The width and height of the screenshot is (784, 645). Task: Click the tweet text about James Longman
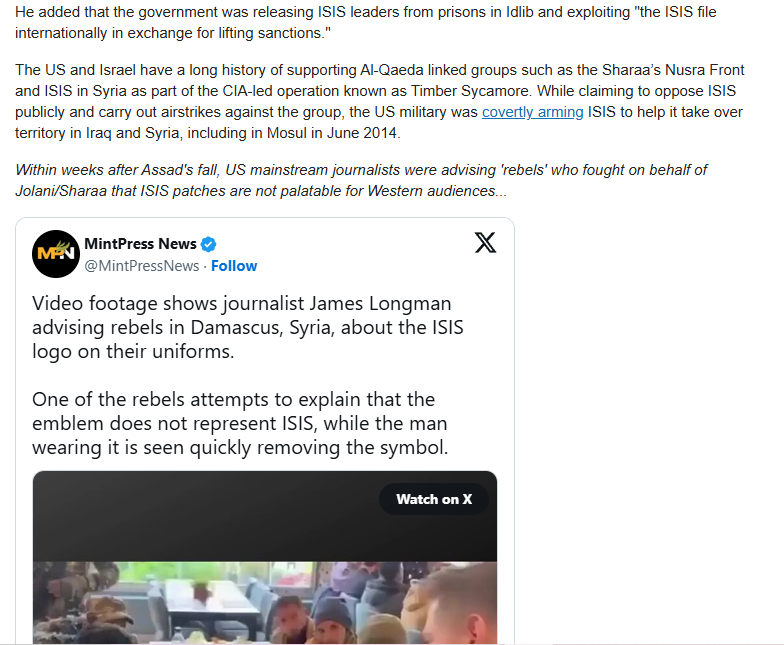pyautogui.click(x=248, y=328)
